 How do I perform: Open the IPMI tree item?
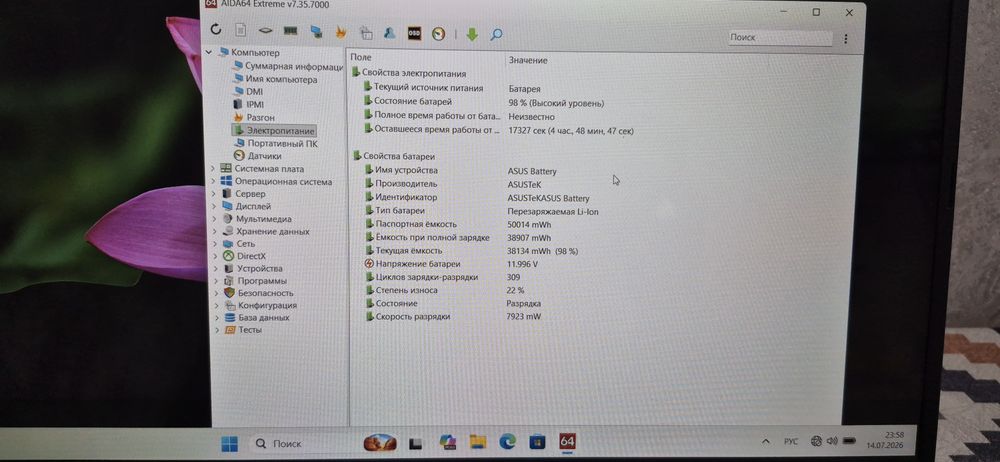click(249, 104)
